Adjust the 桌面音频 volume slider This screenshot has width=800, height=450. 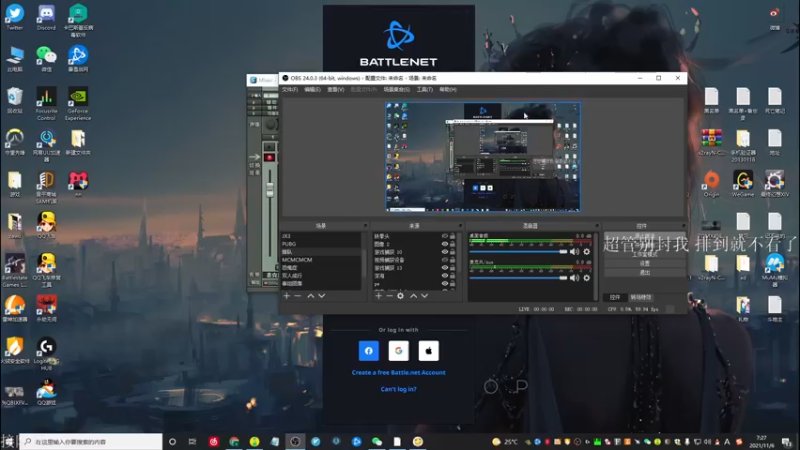[x=518, y=252]
